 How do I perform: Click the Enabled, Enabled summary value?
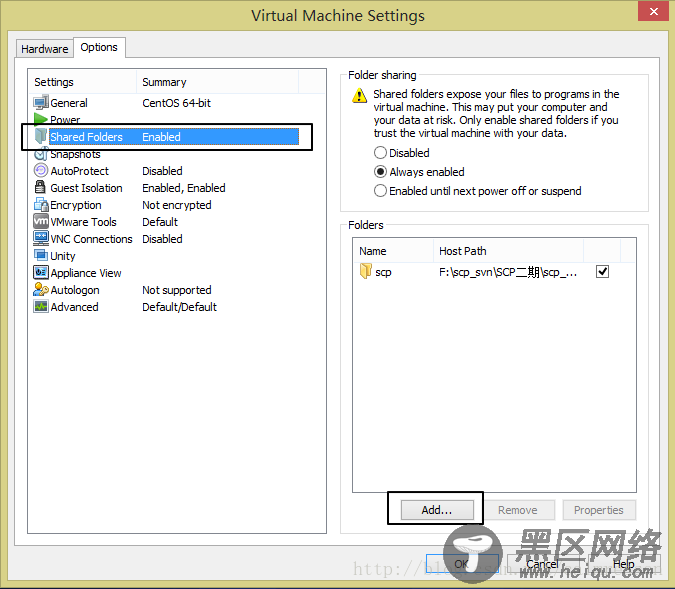point(184,188)
